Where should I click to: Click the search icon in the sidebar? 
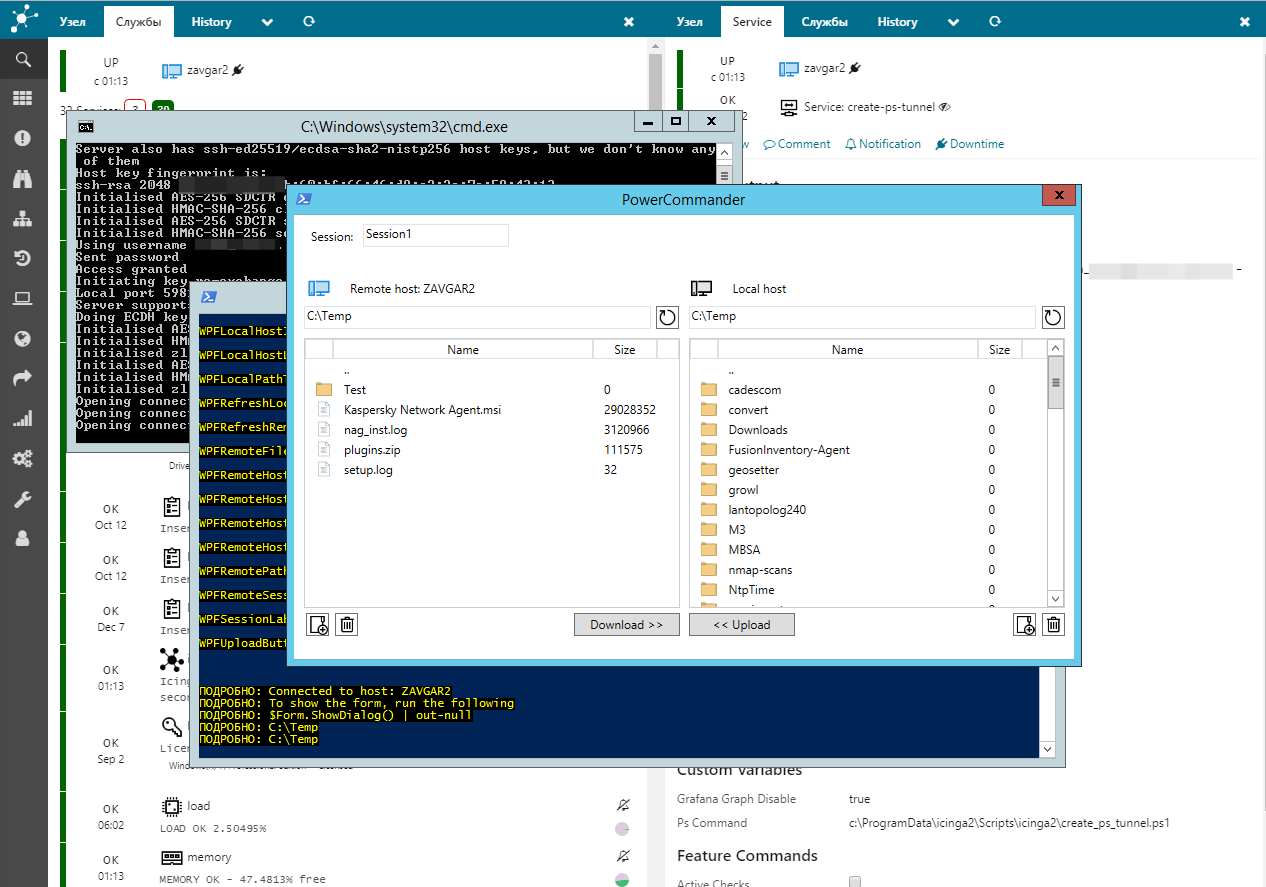[22, 60]
